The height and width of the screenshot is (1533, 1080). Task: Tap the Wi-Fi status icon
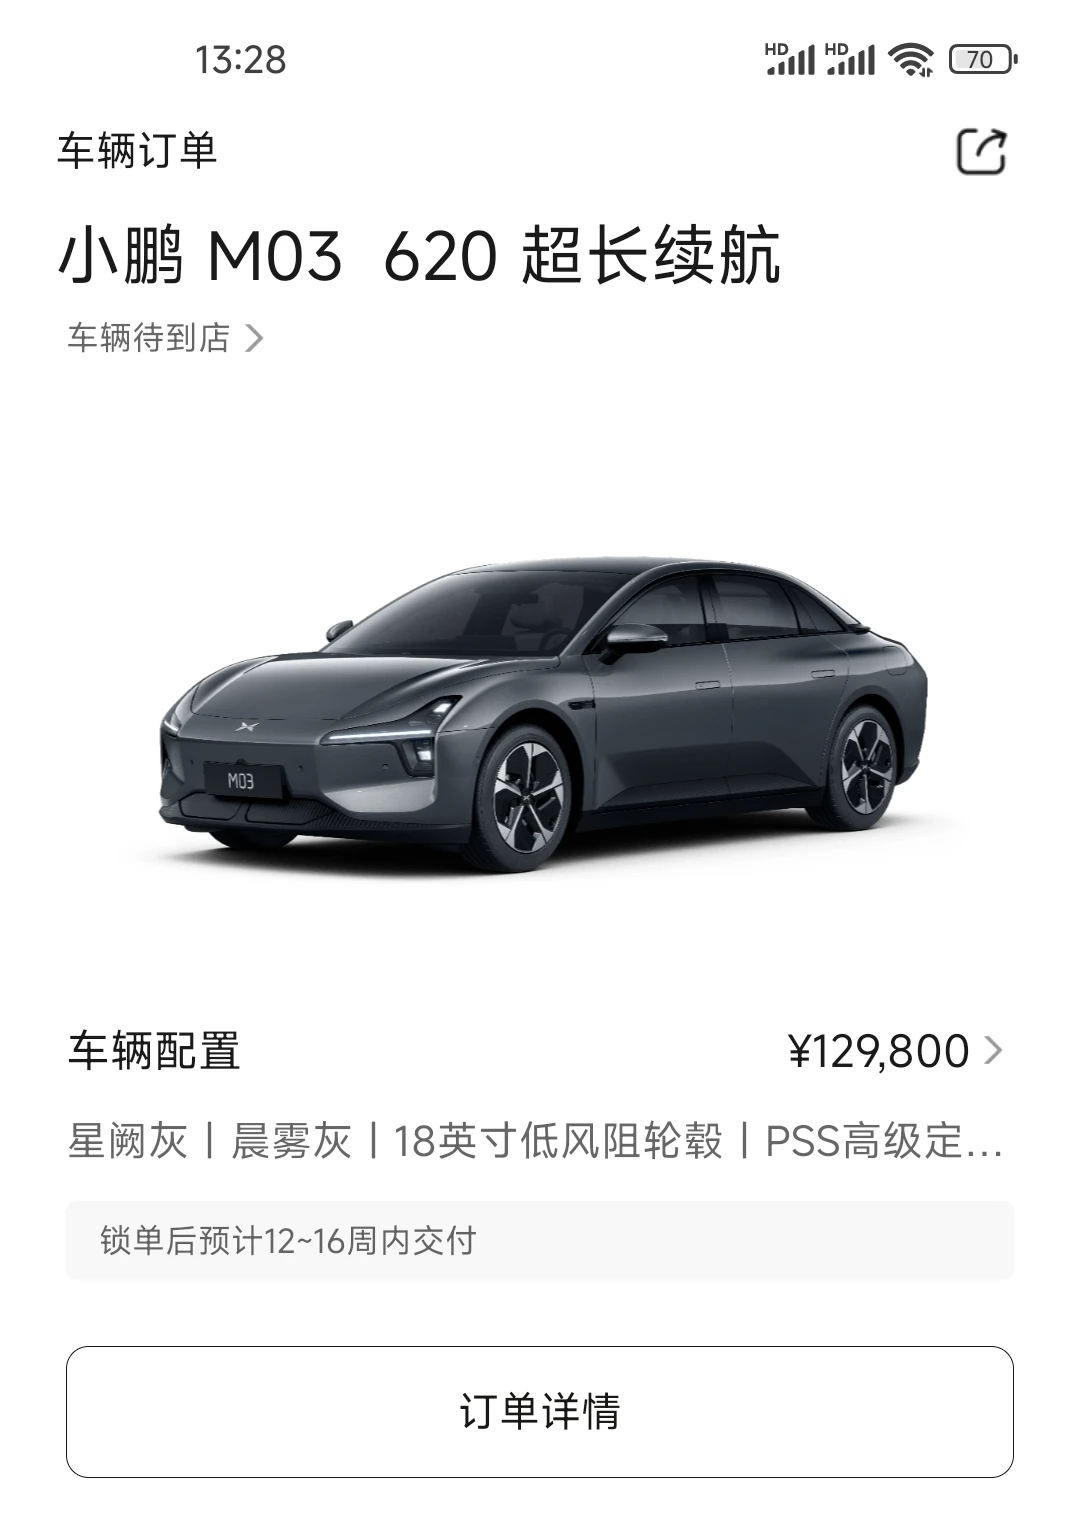click(911, 60)
